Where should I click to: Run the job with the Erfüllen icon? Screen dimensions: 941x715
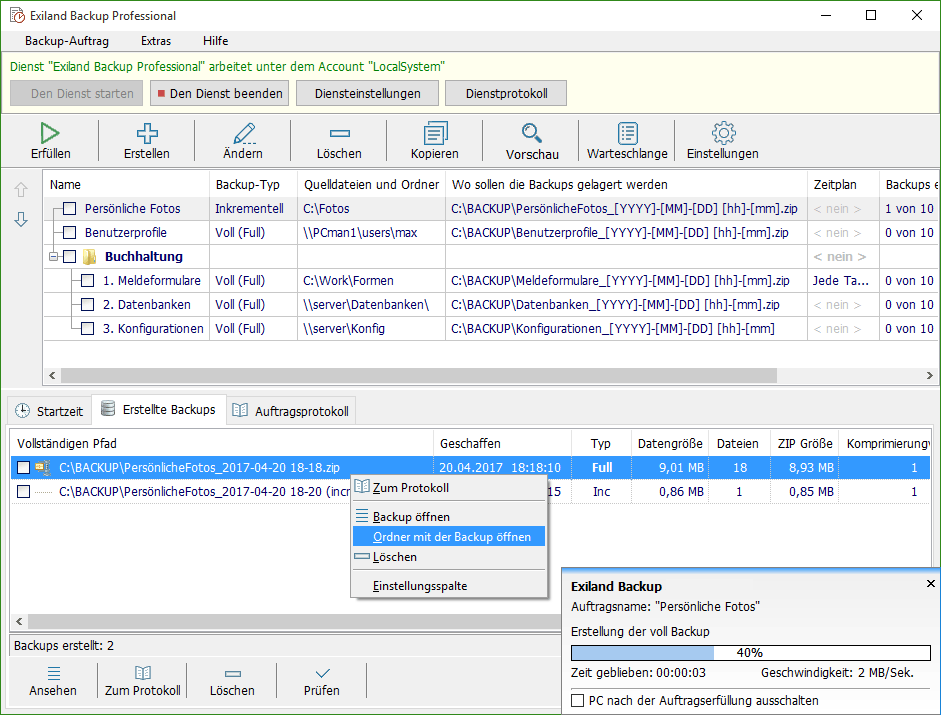(50, 133)
